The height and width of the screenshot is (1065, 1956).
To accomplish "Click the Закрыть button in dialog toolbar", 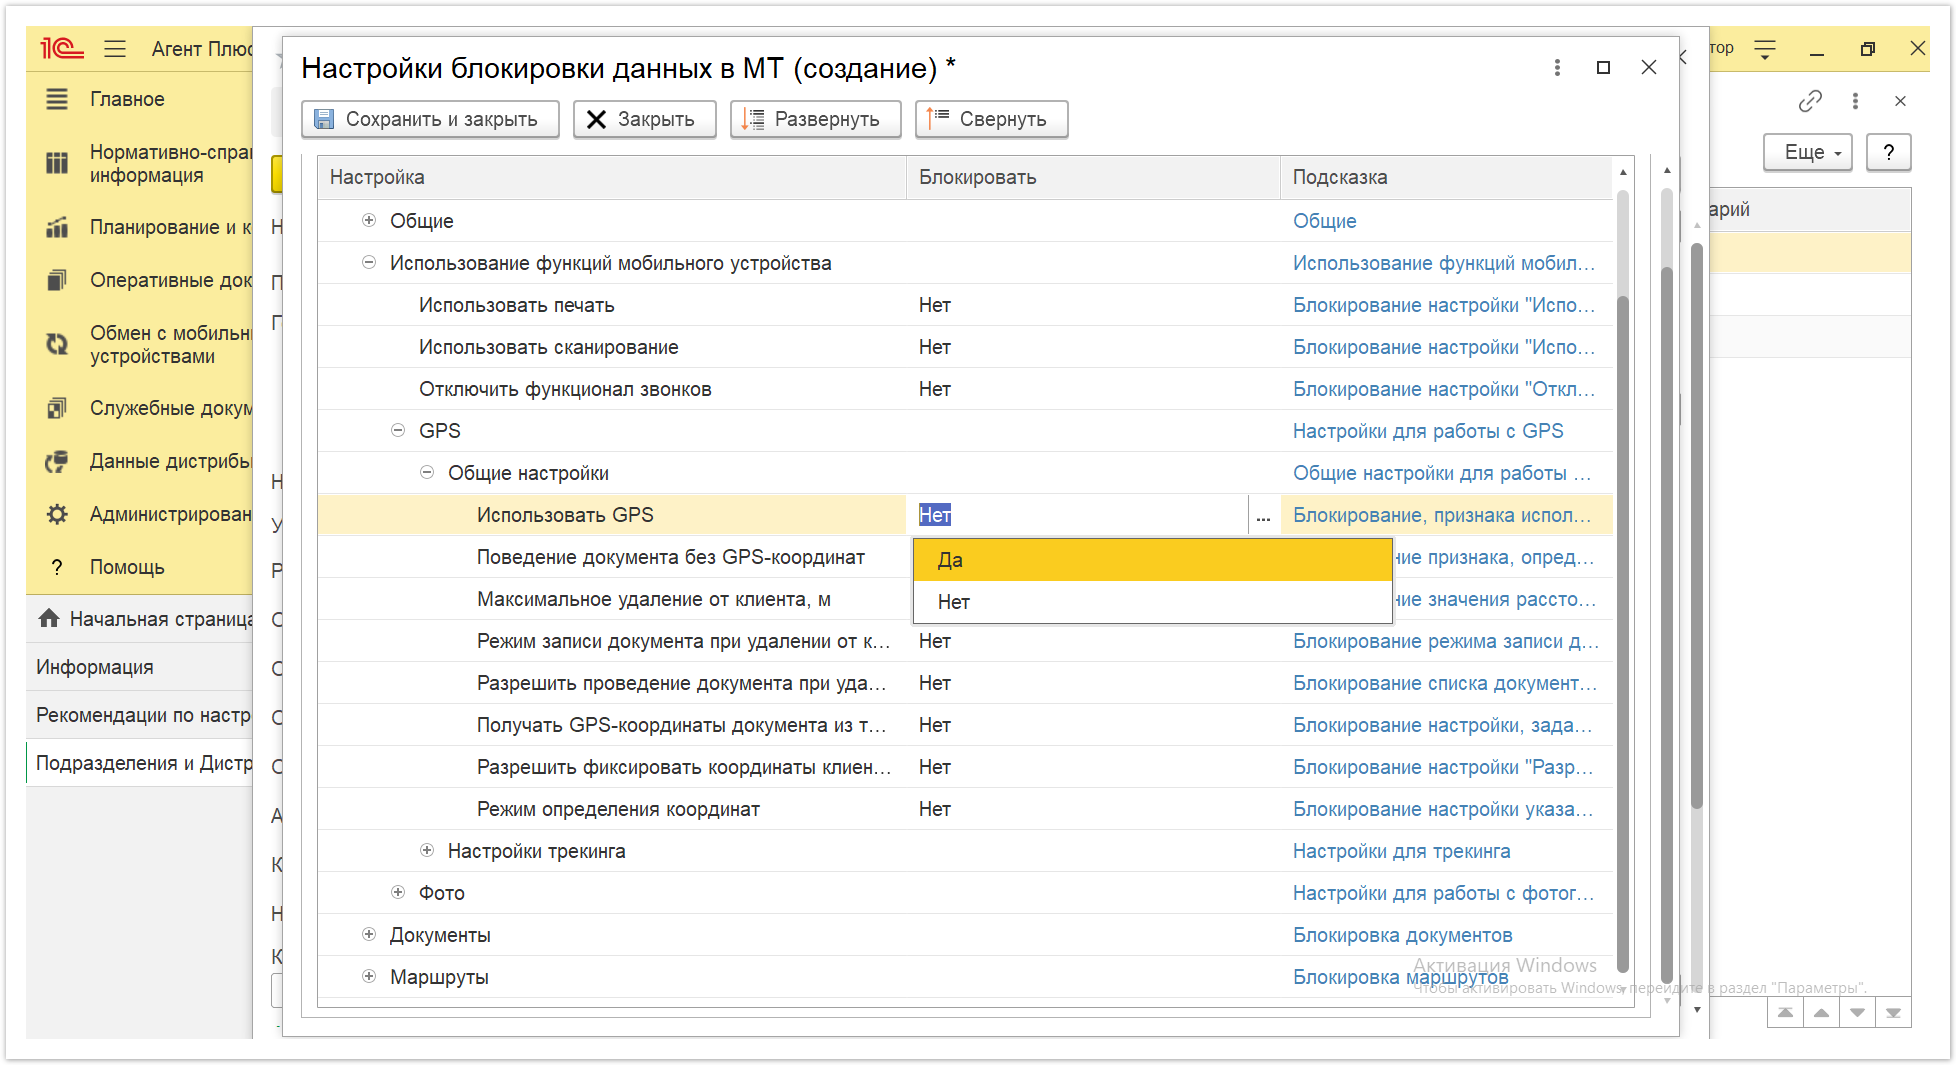I will coord(644,119).
